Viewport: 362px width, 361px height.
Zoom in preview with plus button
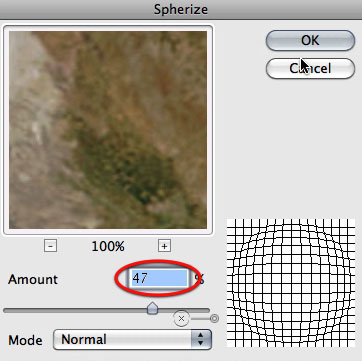pyautogui.click(x=164, y=246)
